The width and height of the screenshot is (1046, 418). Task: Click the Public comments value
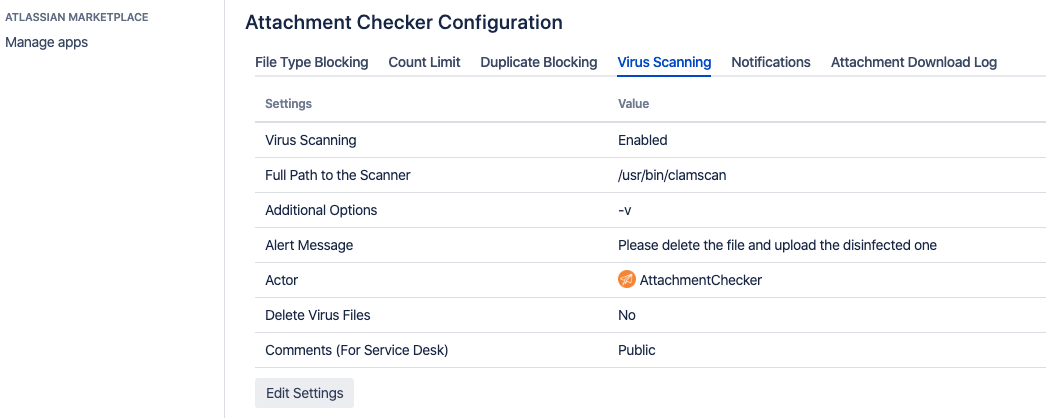pos(636,350)
